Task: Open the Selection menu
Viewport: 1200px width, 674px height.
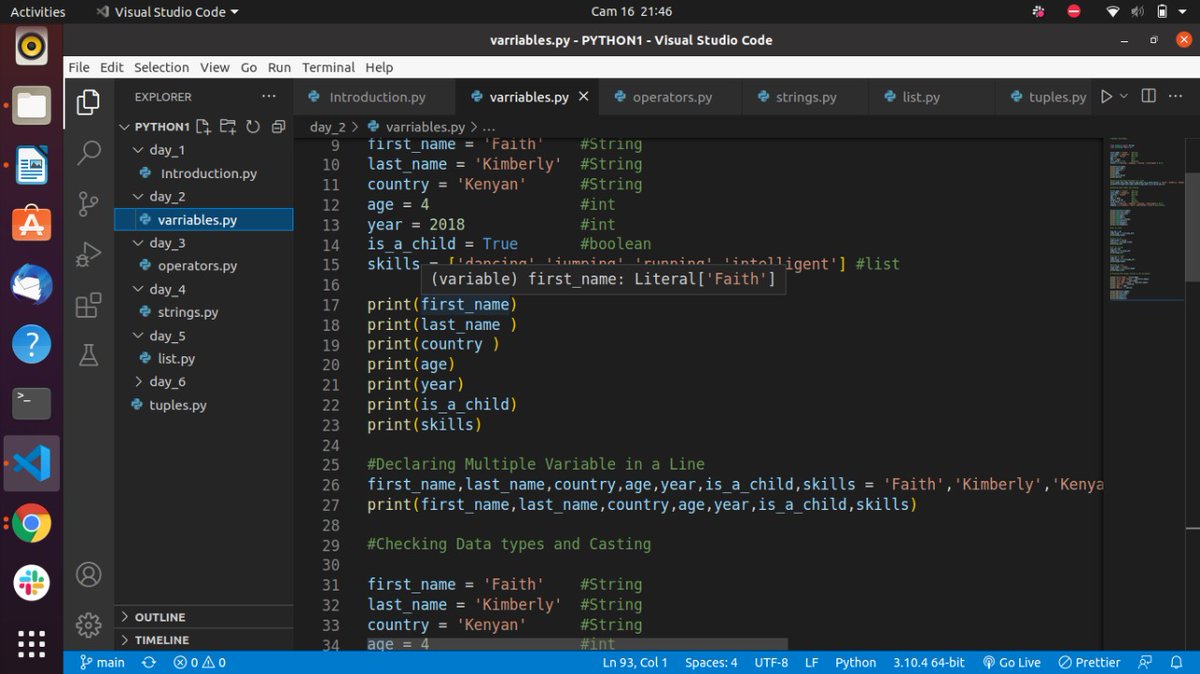Action: click(161, 67)
